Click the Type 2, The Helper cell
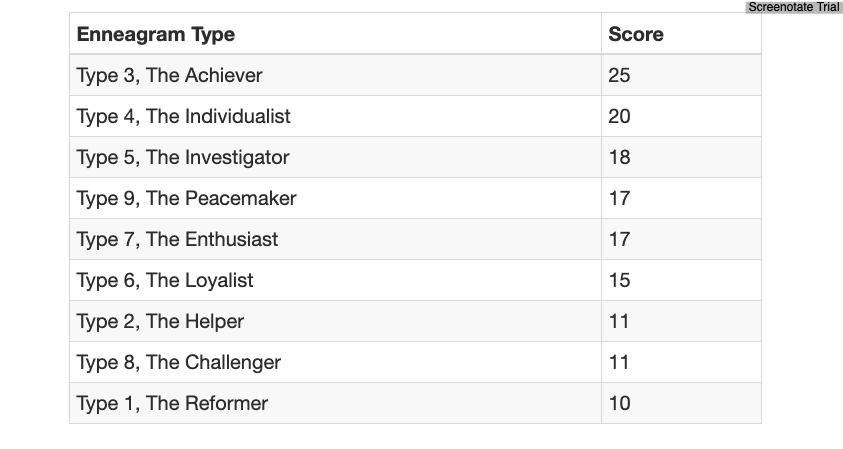This screenshot has height=449, width=843. [160, 321]
